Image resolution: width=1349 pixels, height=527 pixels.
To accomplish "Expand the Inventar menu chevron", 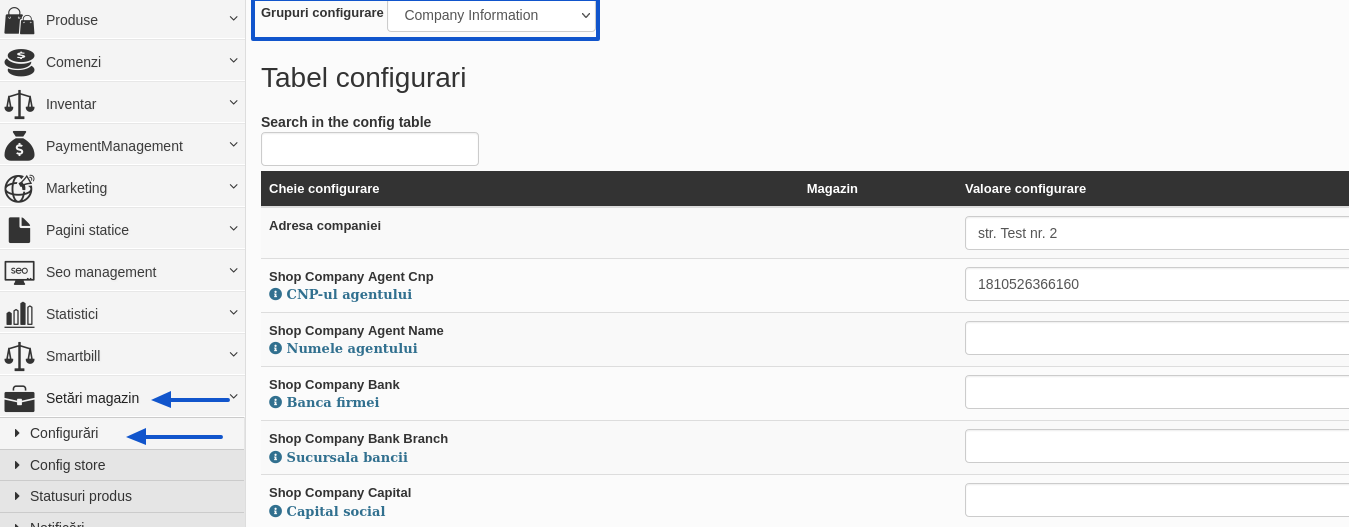I will pyautogui.click(x=233, y=102).
